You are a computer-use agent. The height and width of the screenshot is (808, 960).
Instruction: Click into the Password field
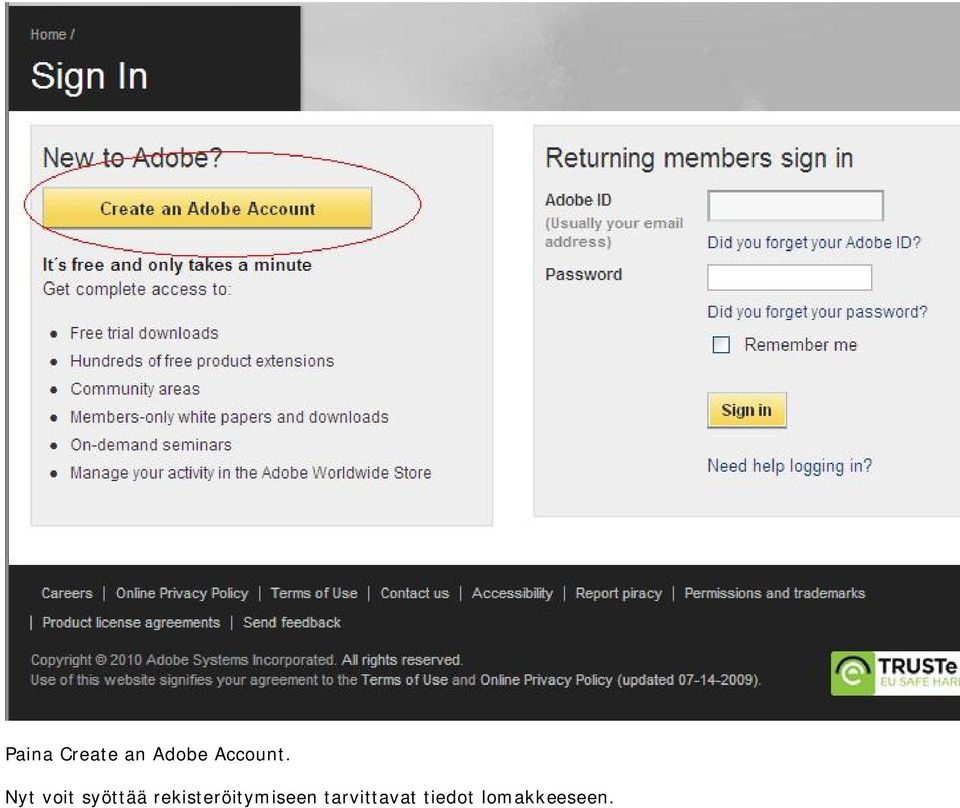[789, 277]
